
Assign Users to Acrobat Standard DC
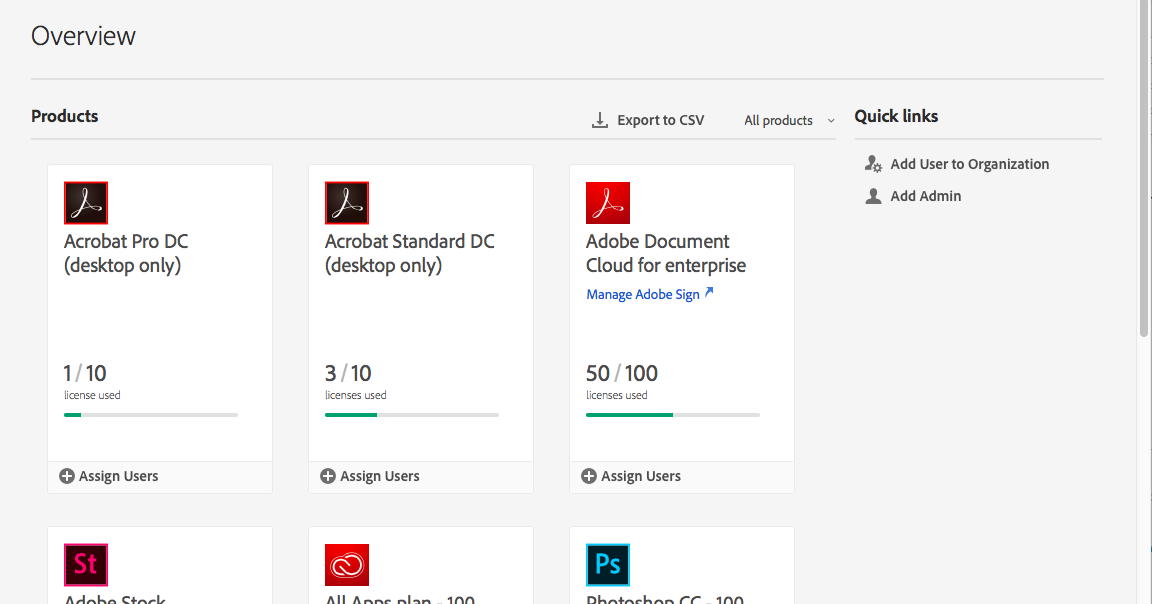pyautogui.click(x=370, y=476)
